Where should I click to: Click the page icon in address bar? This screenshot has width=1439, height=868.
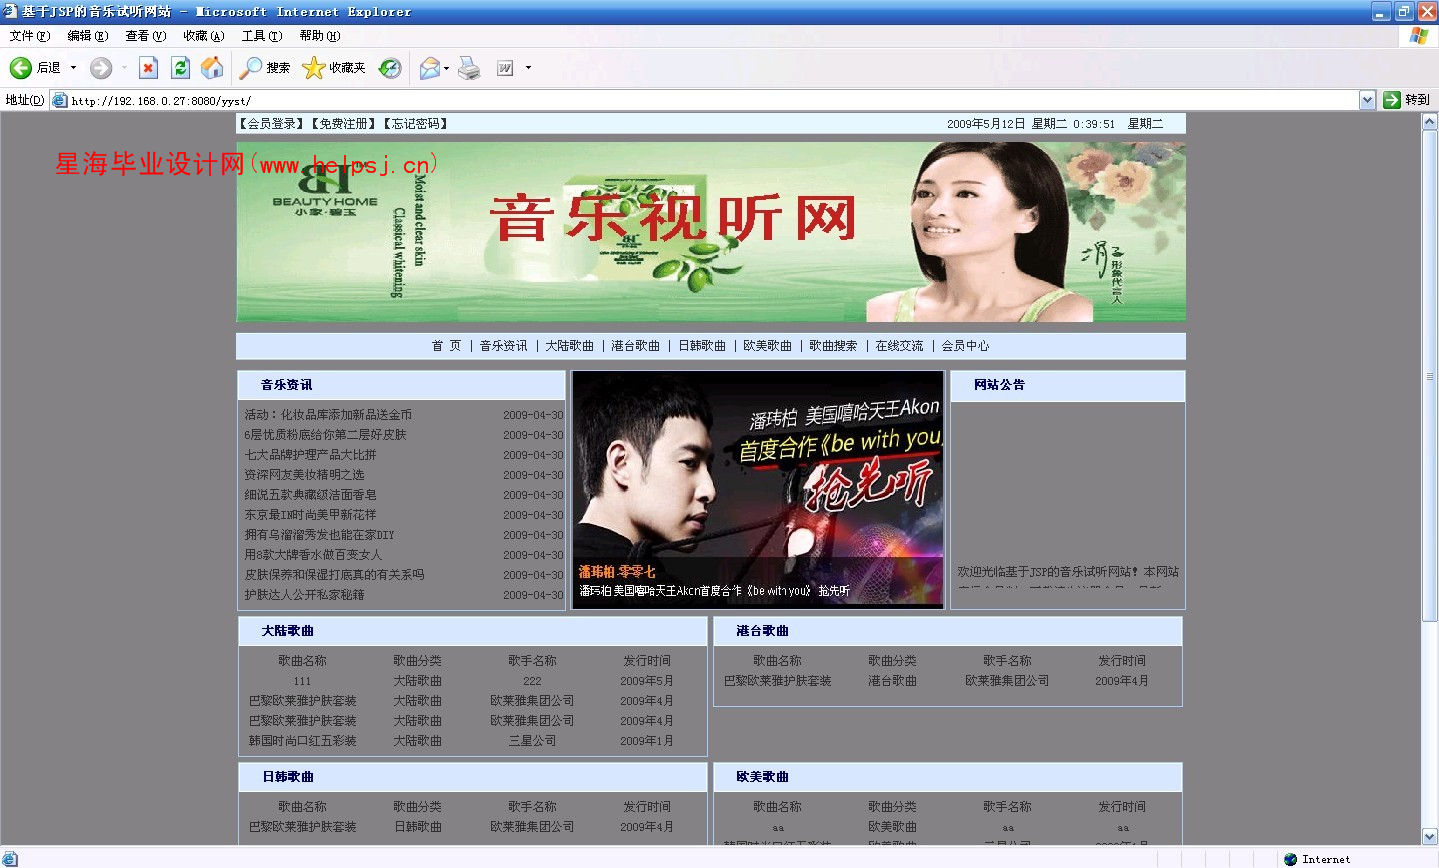tap(59, 100)
